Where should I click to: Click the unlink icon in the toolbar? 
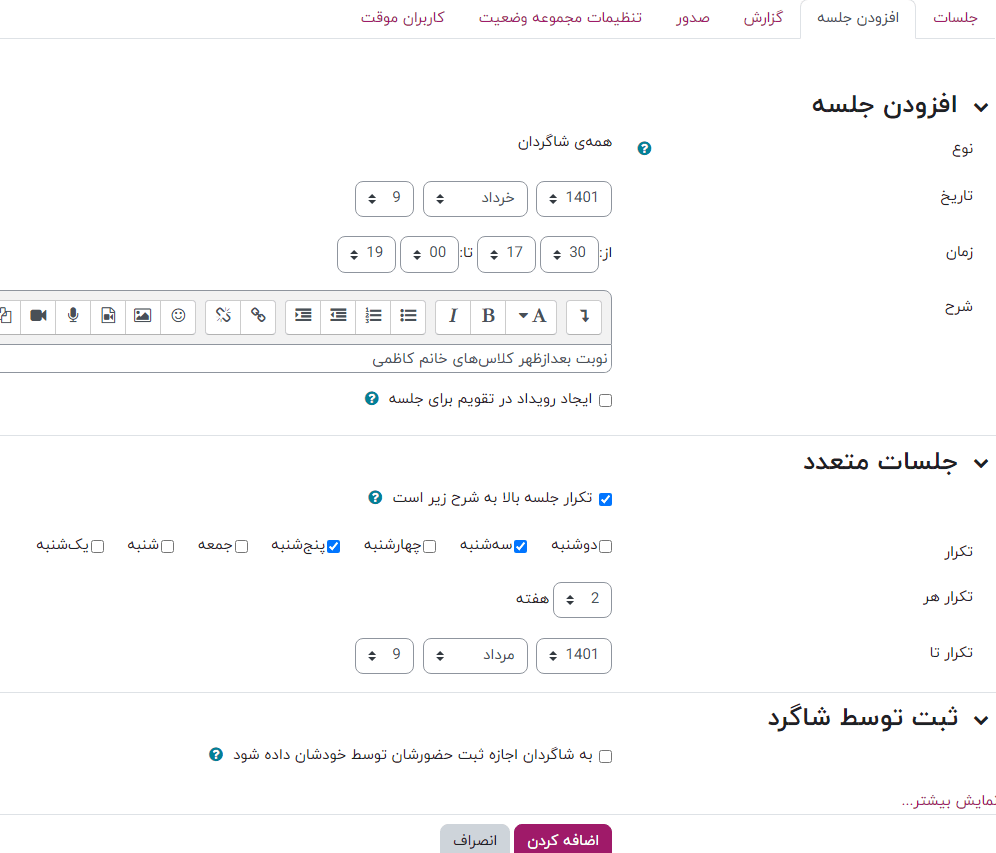[222, 316]
